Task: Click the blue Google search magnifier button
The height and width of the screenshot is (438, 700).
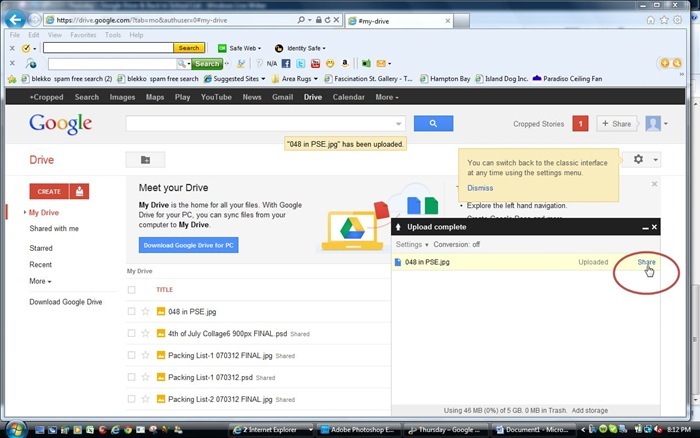Action: pos(433,123)
